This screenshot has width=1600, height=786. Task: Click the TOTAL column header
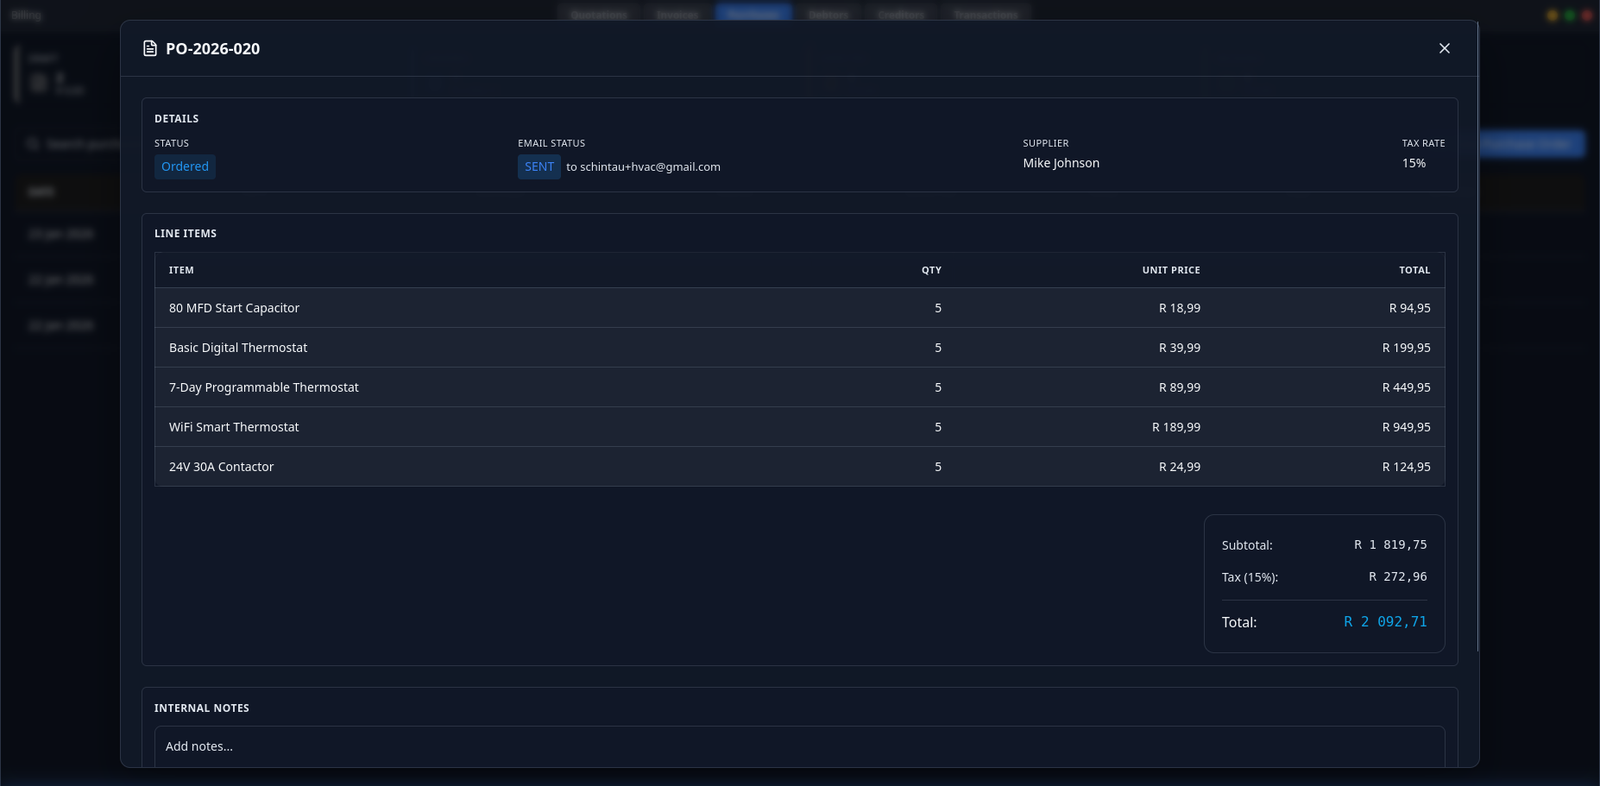tap(1414, 270)
